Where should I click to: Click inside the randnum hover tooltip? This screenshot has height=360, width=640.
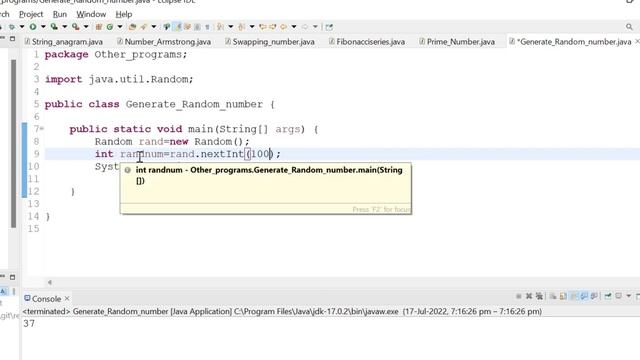tap(266, 188)
